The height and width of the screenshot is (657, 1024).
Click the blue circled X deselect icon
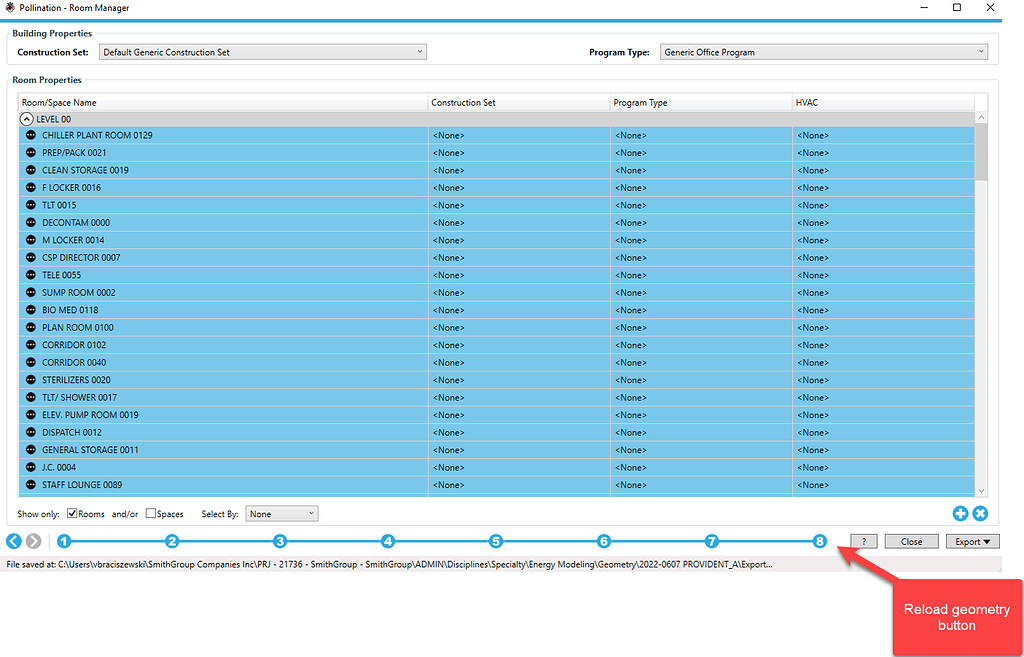coord(980,513)
